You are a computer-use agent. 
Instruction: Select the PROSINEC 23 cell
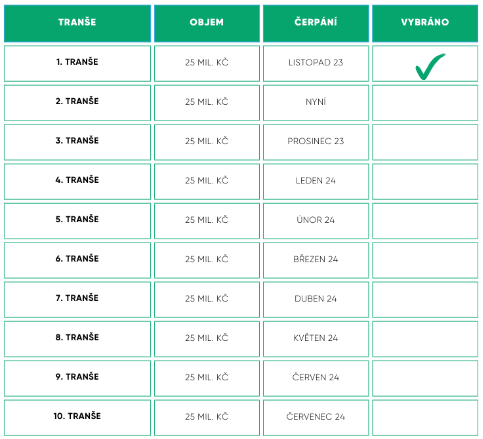click(316, 142)
